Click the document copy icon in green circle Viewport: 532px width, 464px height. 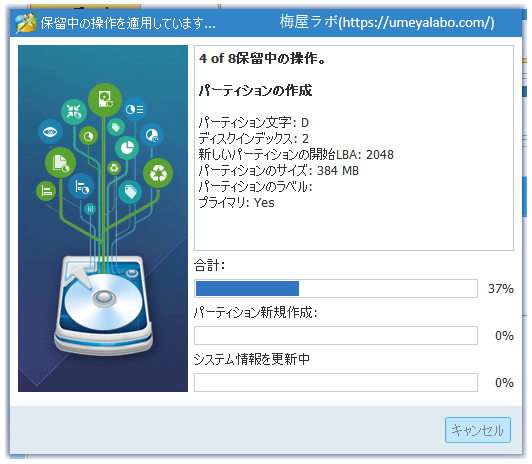pyautogui.click(x=60, y=162)
